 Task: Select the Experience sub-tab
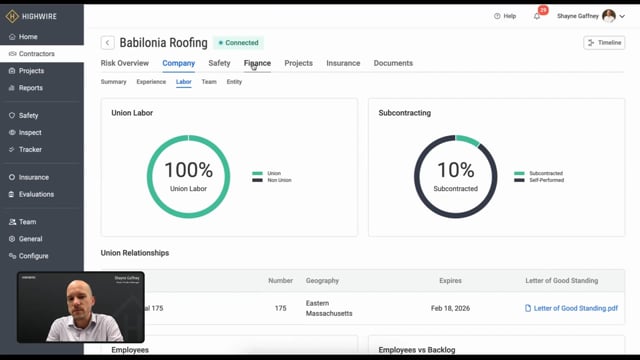coord(151,82)
